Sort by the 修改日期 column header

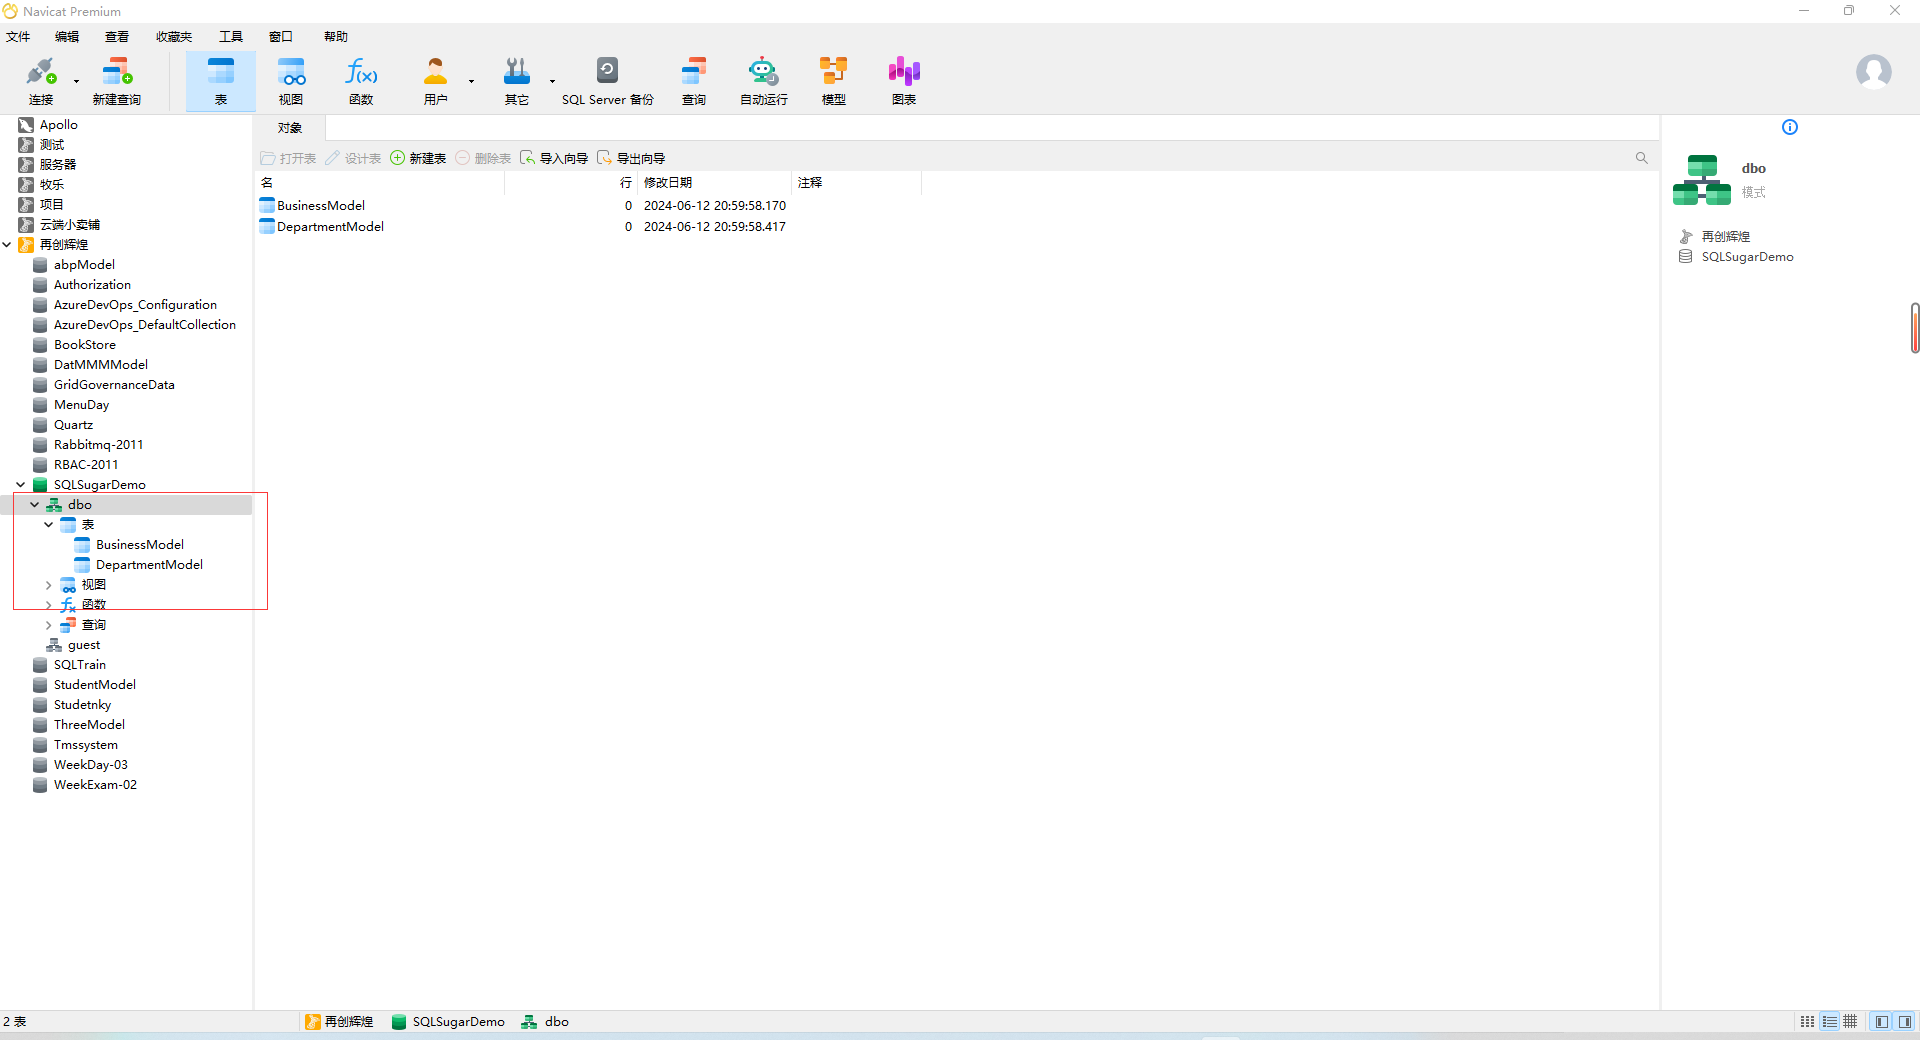(x=715, y=182)
